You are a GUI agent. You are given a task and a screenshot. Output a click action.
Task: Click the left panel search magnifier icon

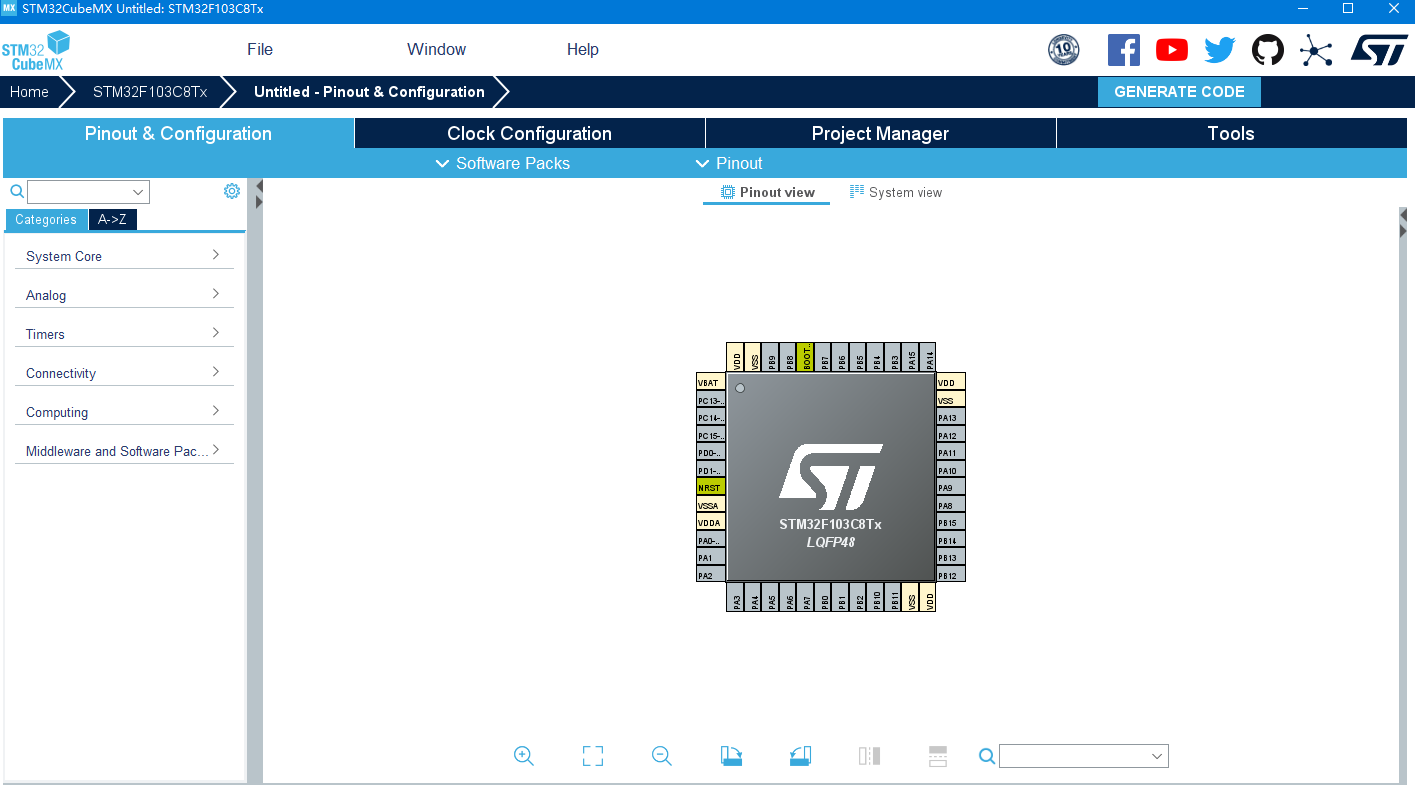[x=17, y=191]
